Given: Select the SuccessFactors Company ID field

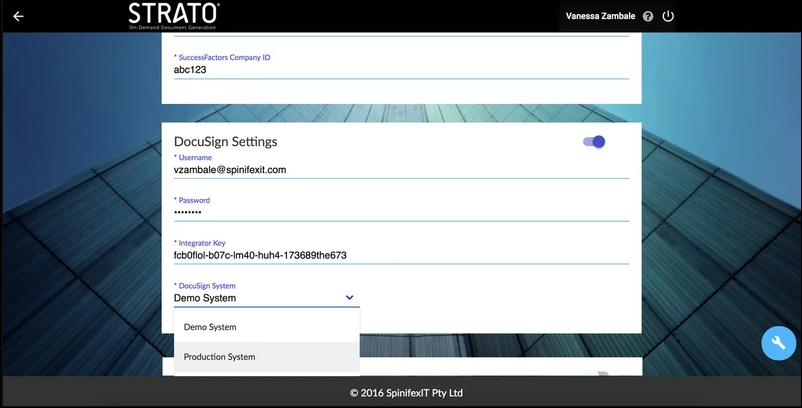Looking at the screenshot, I should pyautogui.click(x=400, y=71).
